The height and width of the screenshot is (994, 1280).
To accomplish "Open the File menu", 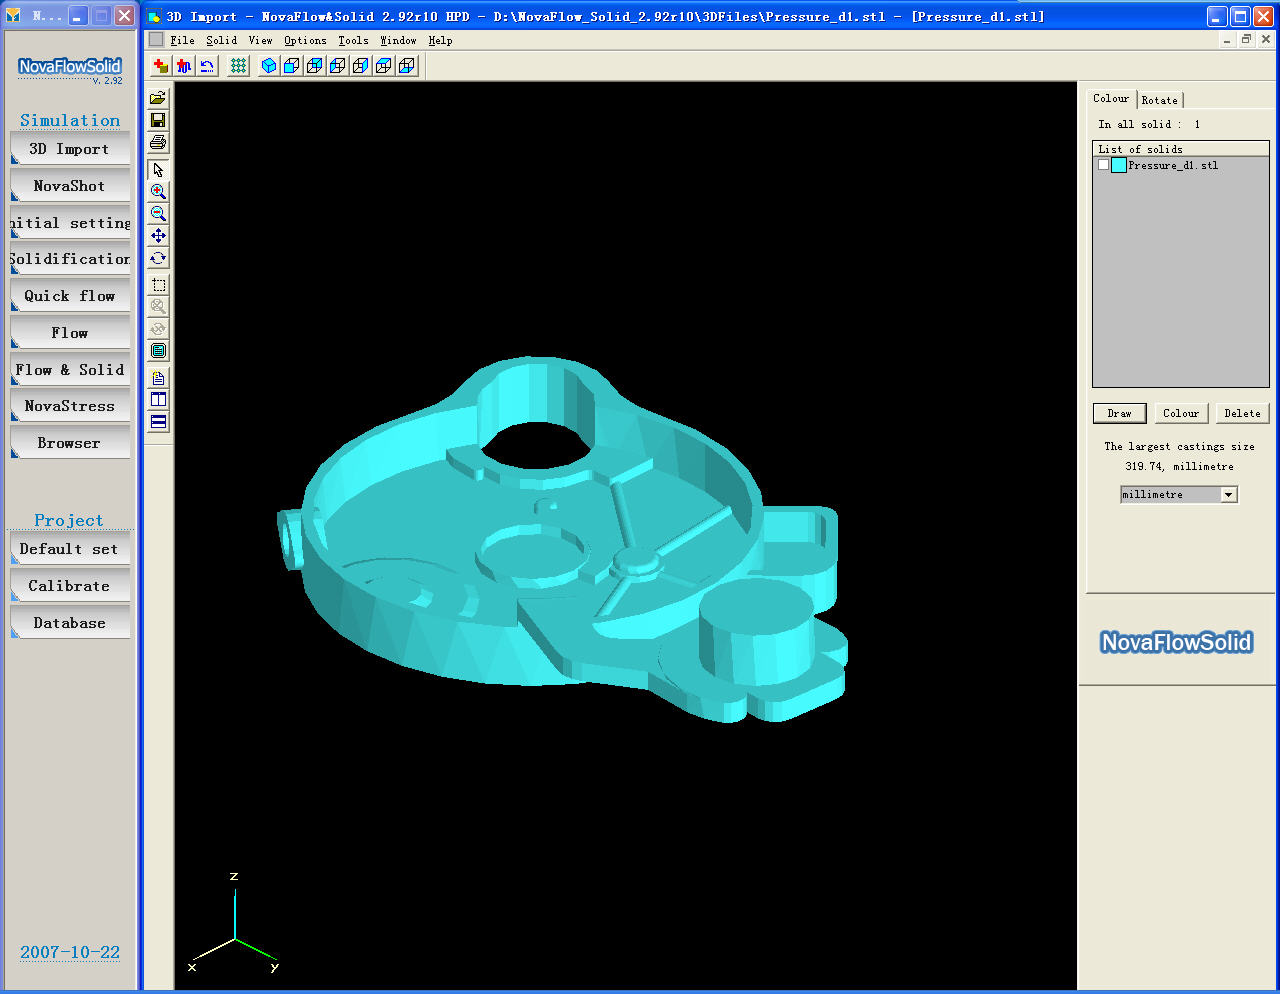I will (182, 40).
